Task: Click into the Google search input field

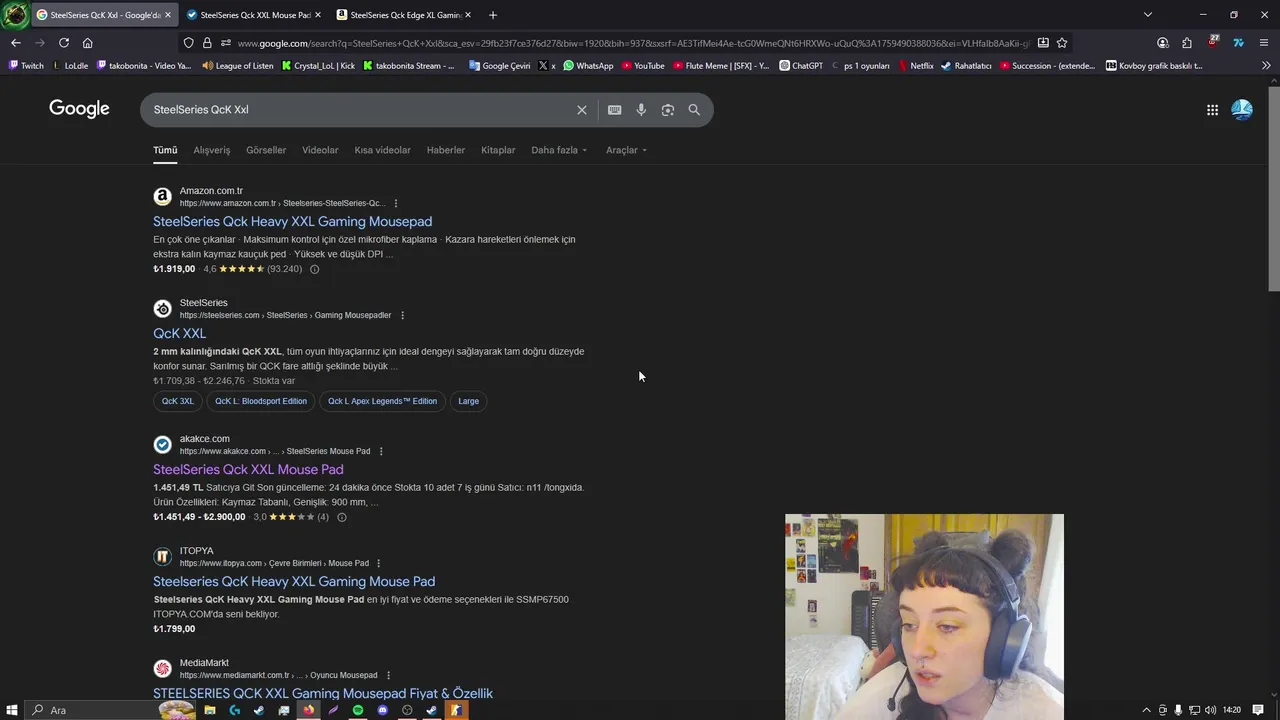Action: (360, 110)
